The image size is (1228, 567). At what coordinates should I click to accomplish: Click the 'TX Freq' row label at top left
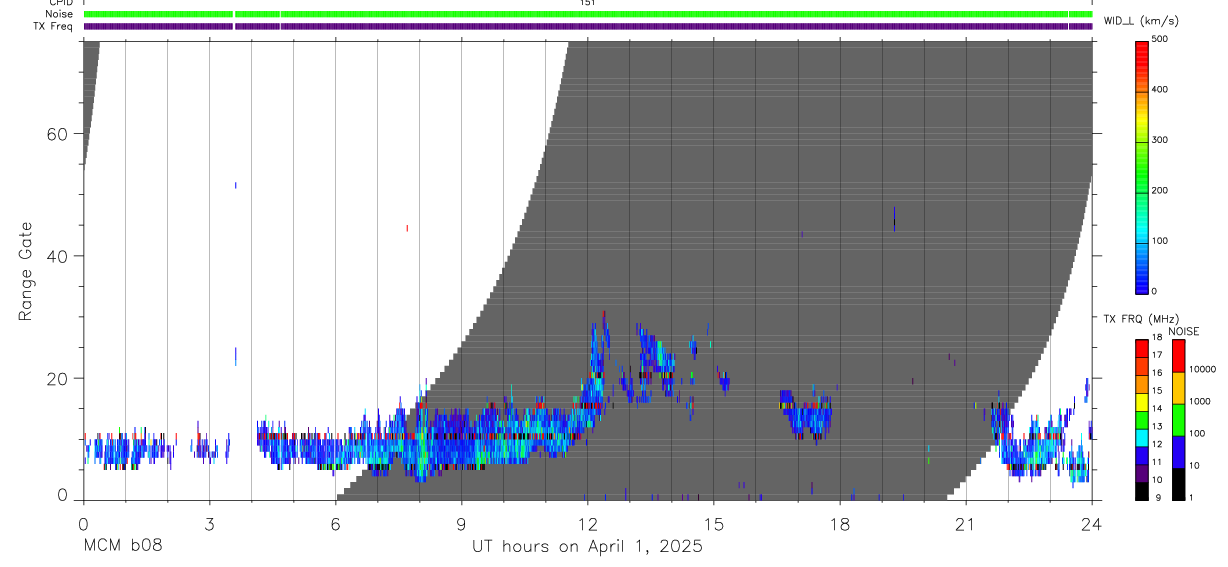click(x=53, y=26)
